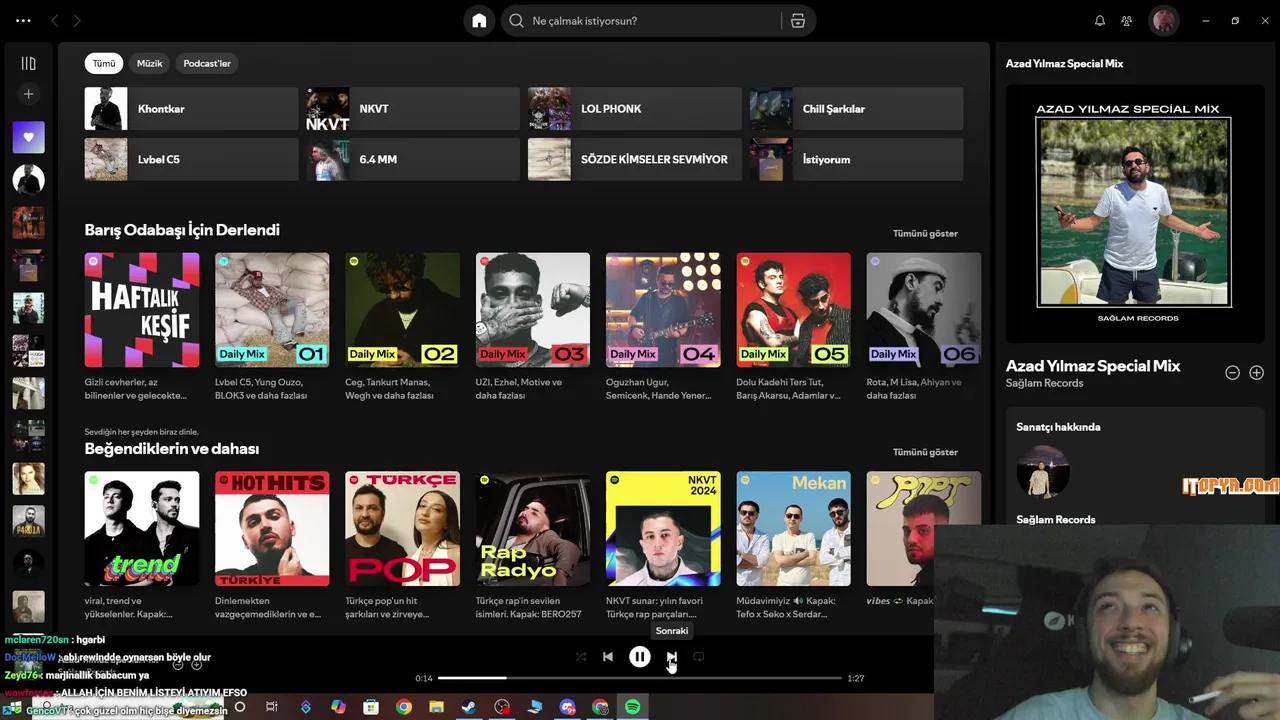1280x720 pixels.
Task: Open Daily Mix 06 cover
Action: [x=924, y=310]
